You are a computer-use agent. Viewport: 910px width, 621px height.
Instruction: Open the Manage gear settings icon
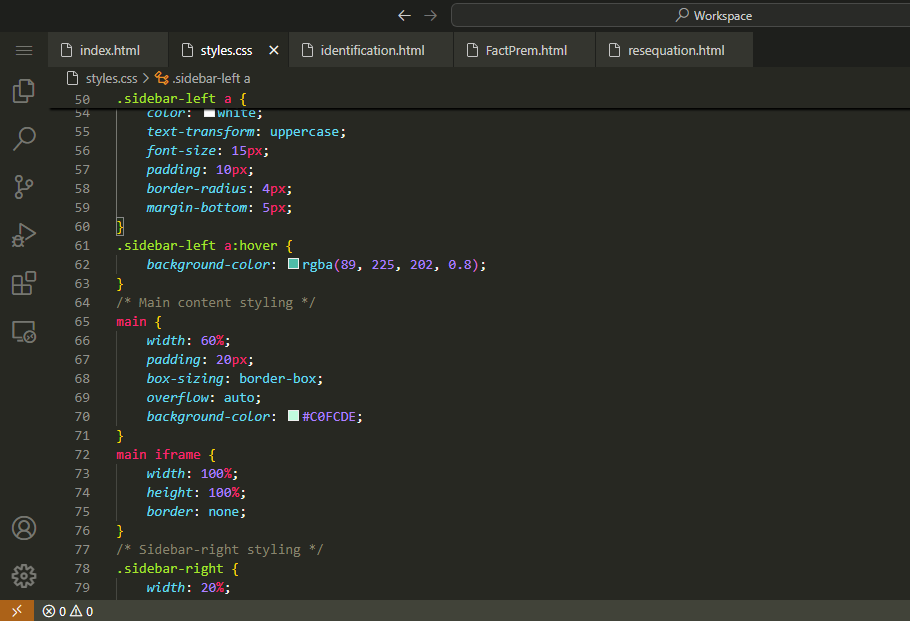pyautogui.click(x=24, y=576)
